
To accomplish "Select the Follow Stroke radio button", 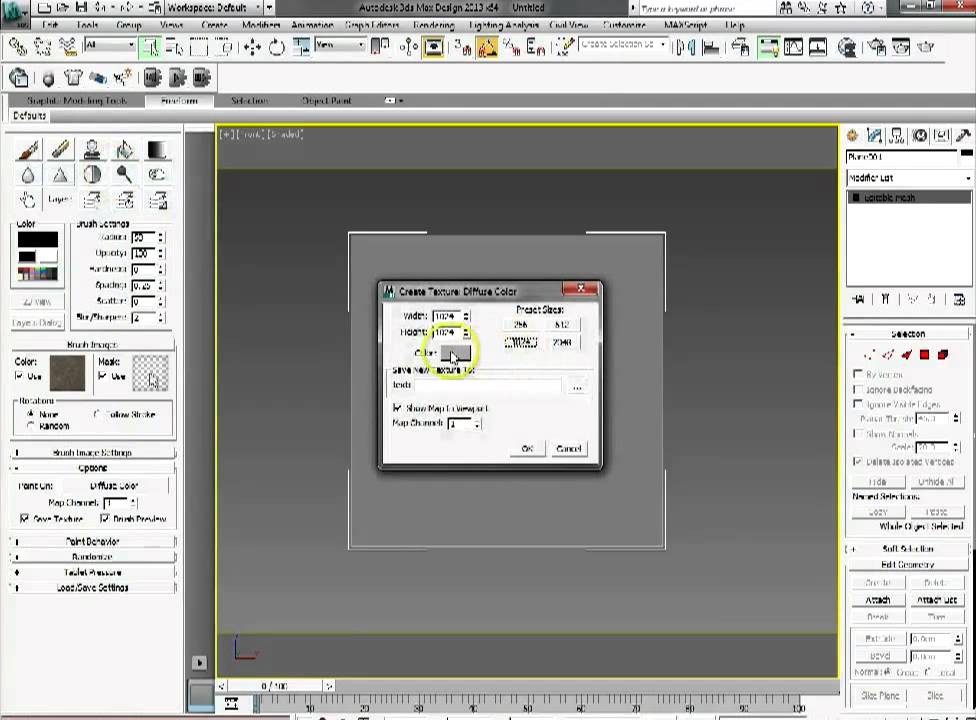I will click(96, 414).
